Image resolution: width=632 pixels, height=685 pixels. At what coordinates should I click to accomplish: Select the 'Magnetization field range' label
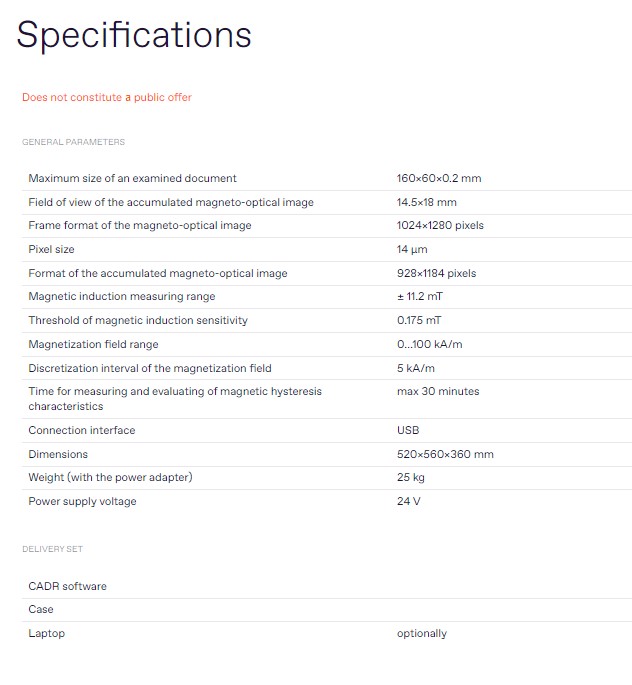tap(93, 344)
